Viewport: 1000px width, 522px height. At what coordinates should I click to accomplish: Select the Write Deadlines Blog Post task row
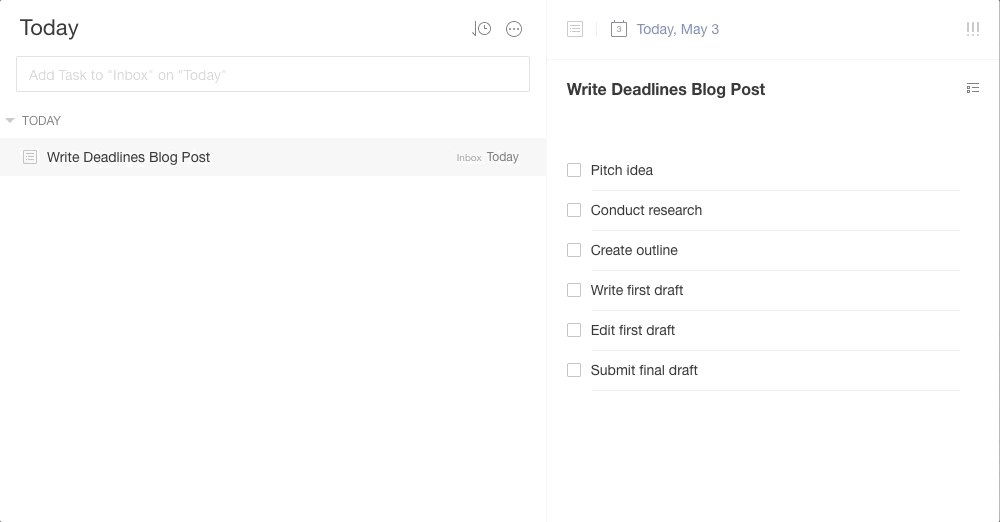[250, 157]
